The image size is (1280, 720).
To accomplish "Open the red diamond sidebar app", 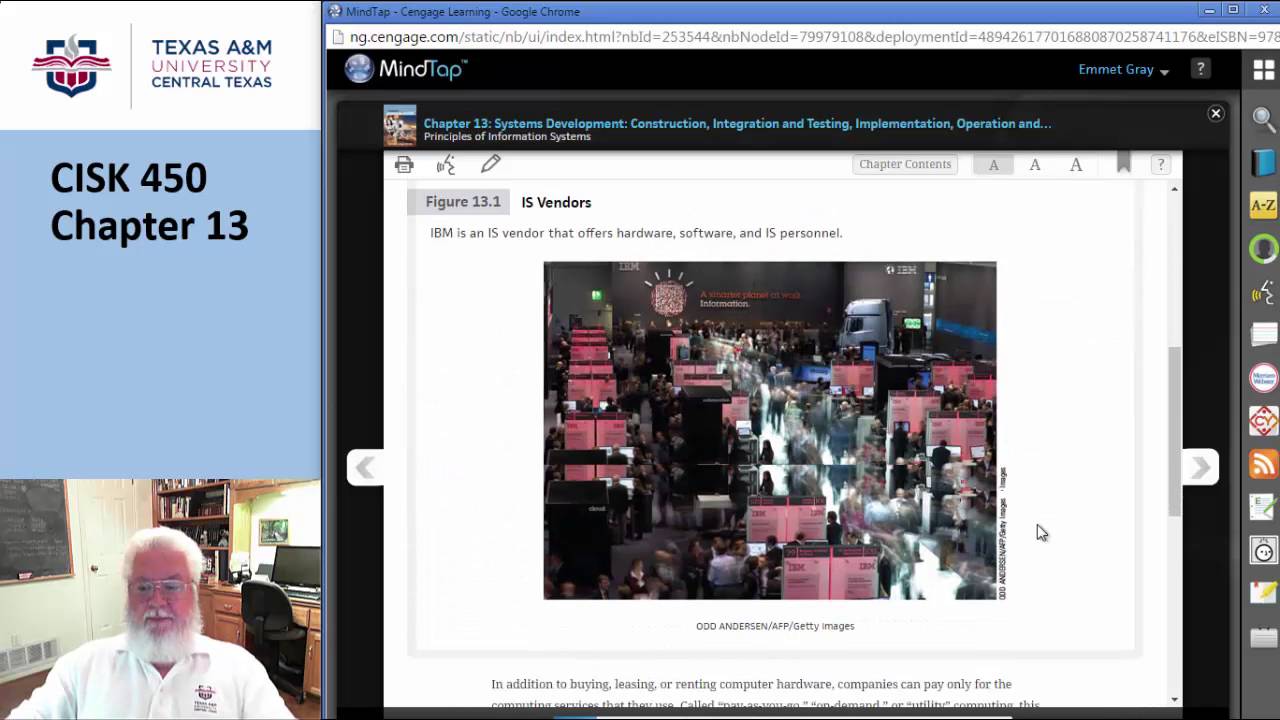I will click(x=1264, y=421).
